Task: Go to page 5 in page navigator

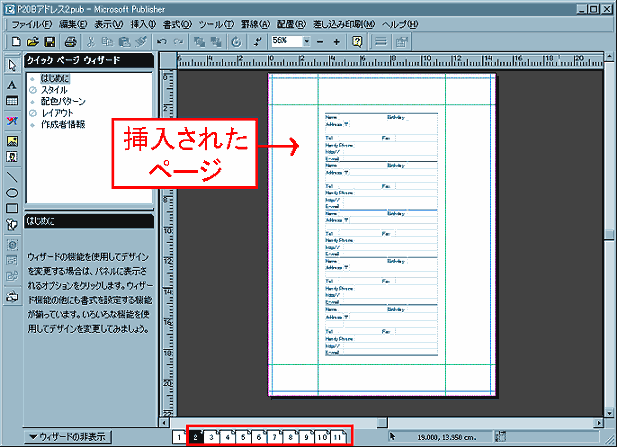Action: 243,437
